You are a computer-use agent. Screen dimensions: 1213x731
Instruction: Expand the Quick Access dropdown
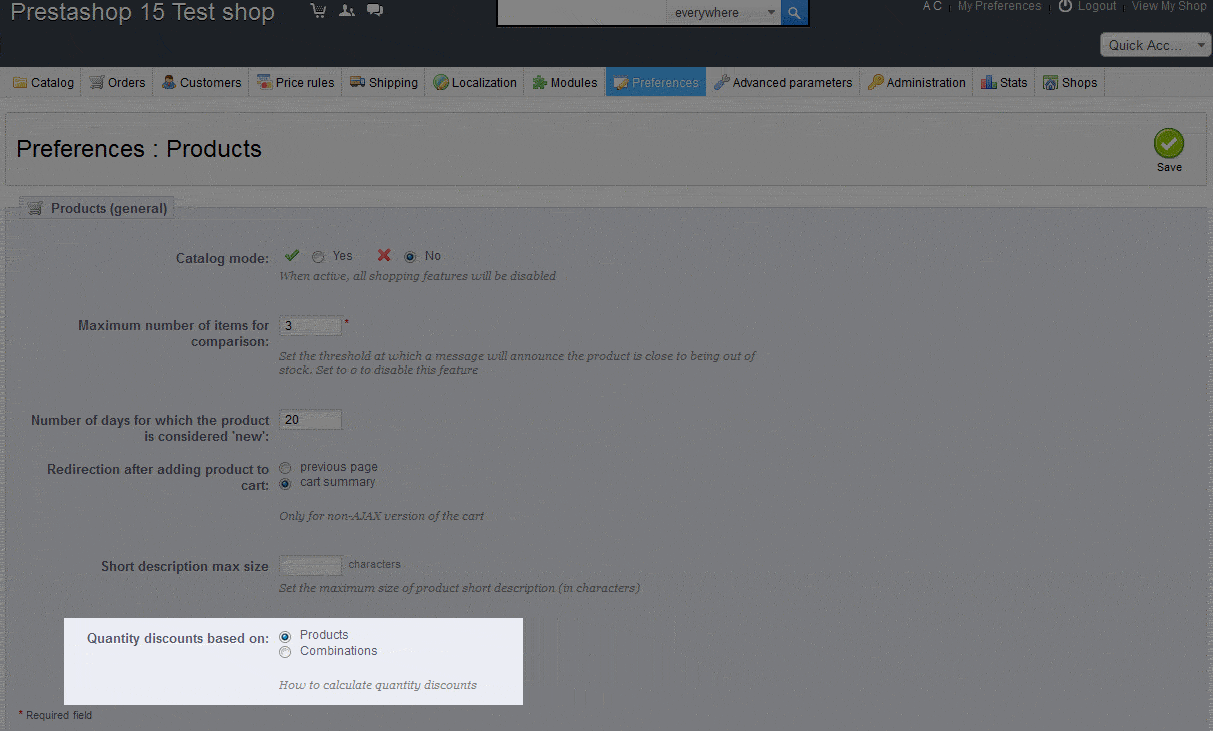tap(1155, 45)
